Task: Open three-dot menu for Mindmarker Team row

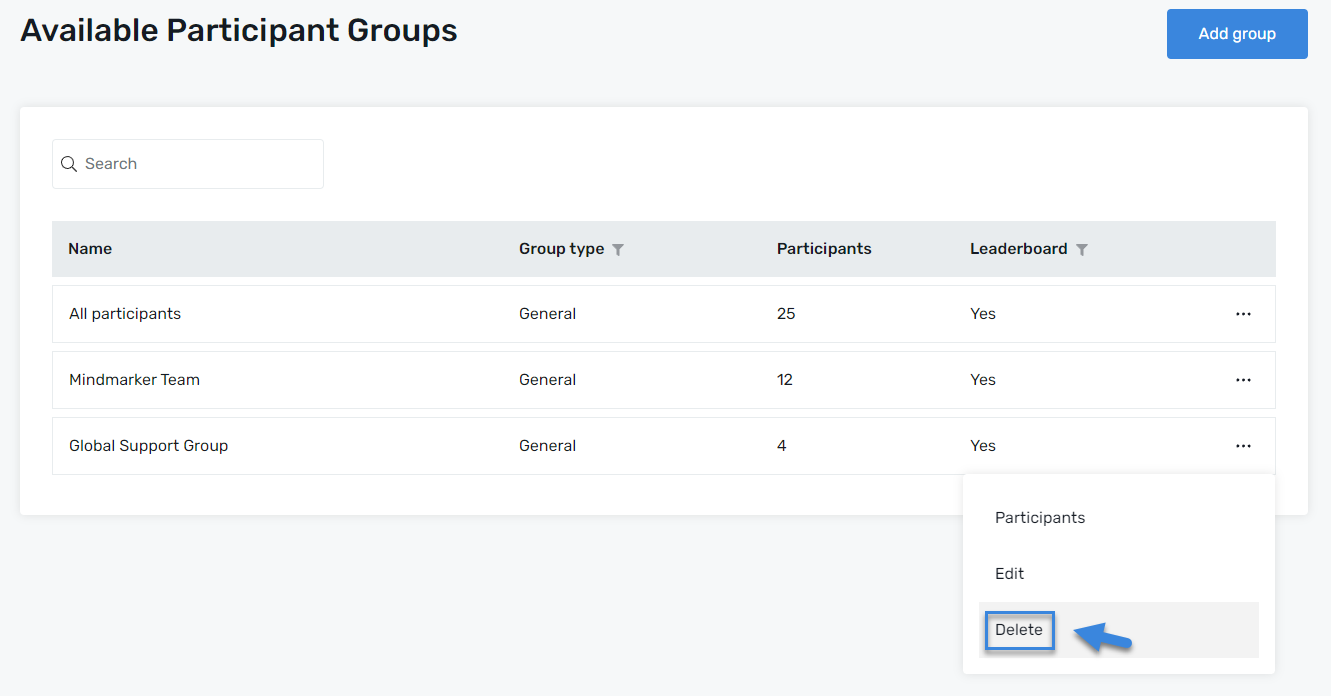Action: [1243, 380]
